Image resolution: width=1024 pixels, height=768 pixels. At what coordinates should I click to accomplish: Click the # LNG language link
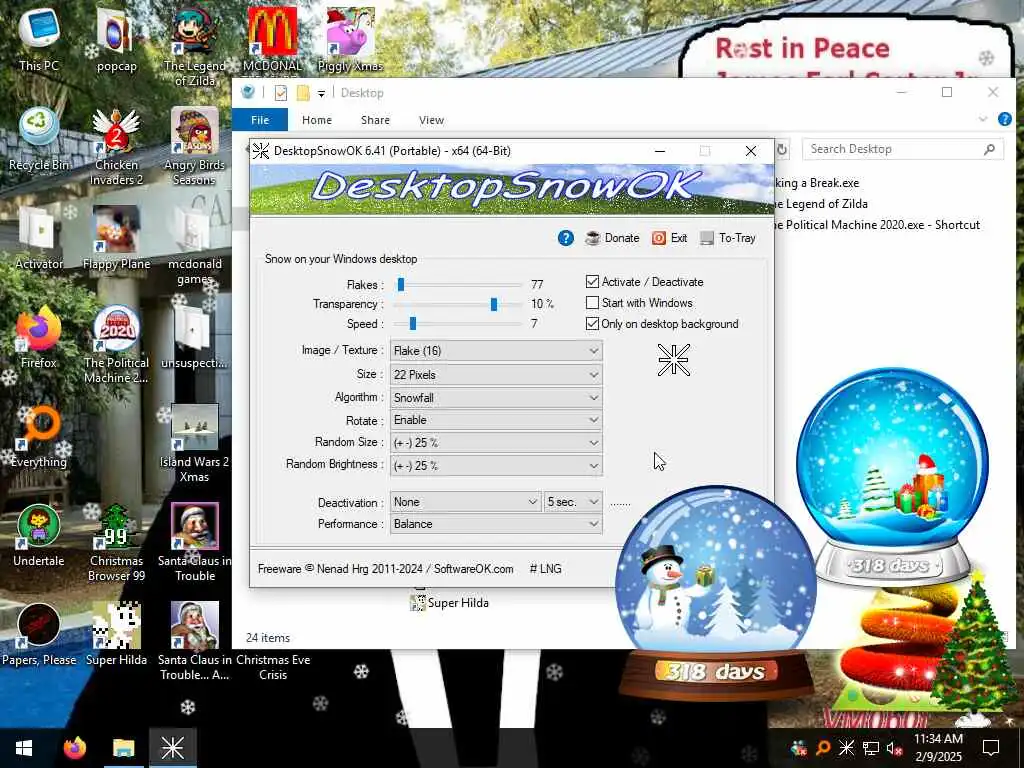[545, 569]
